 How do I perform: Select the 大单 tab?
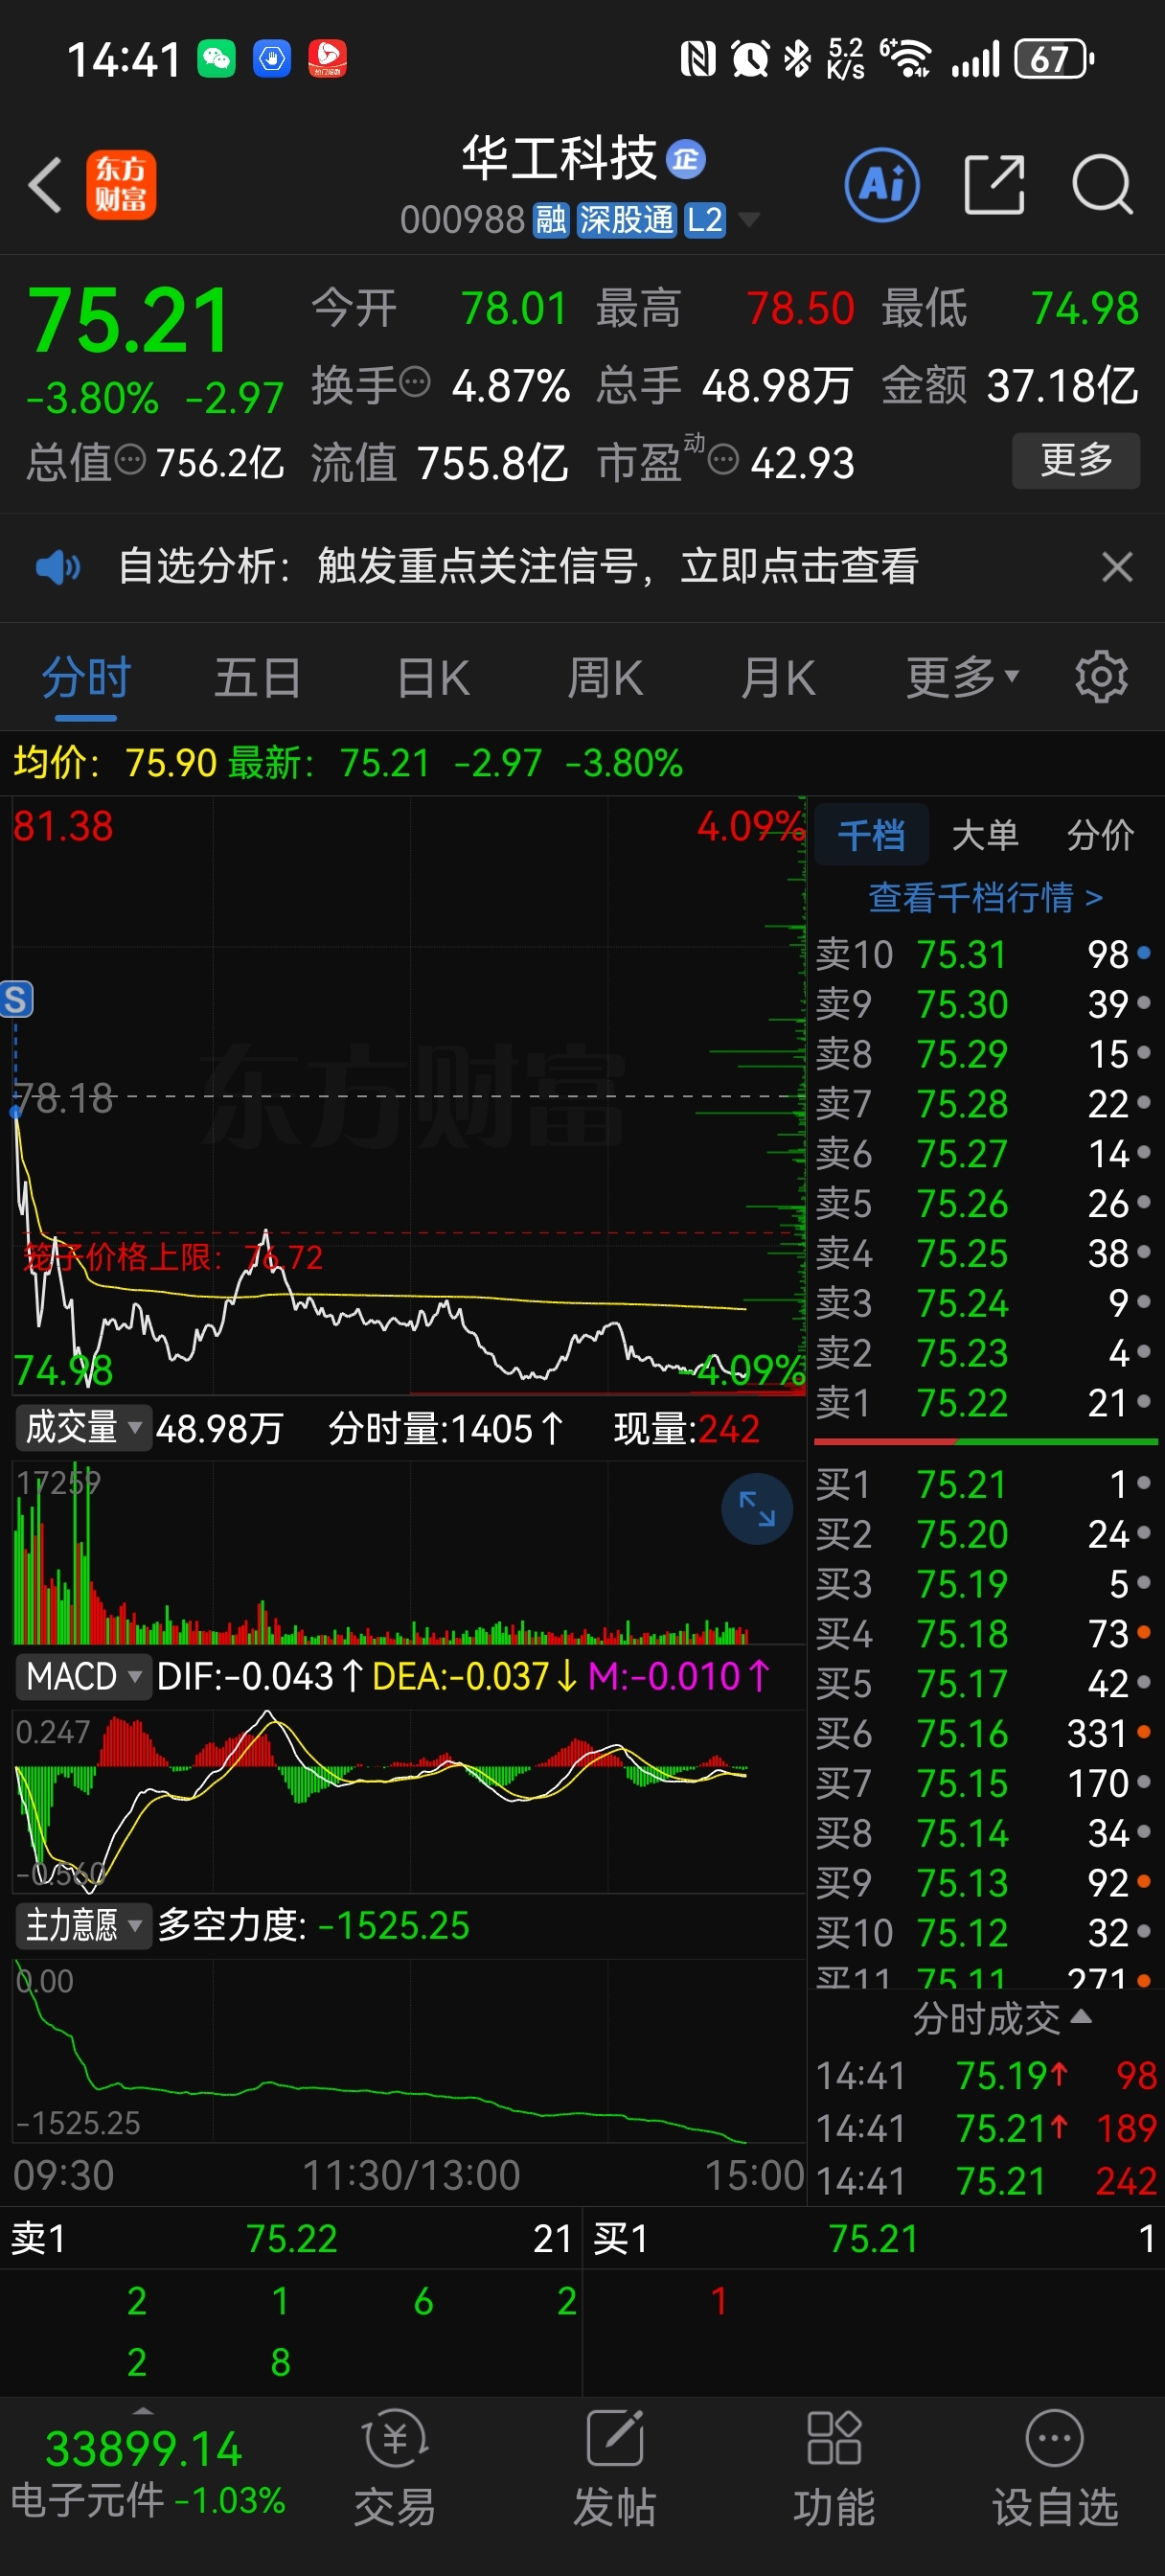(985, 835)
